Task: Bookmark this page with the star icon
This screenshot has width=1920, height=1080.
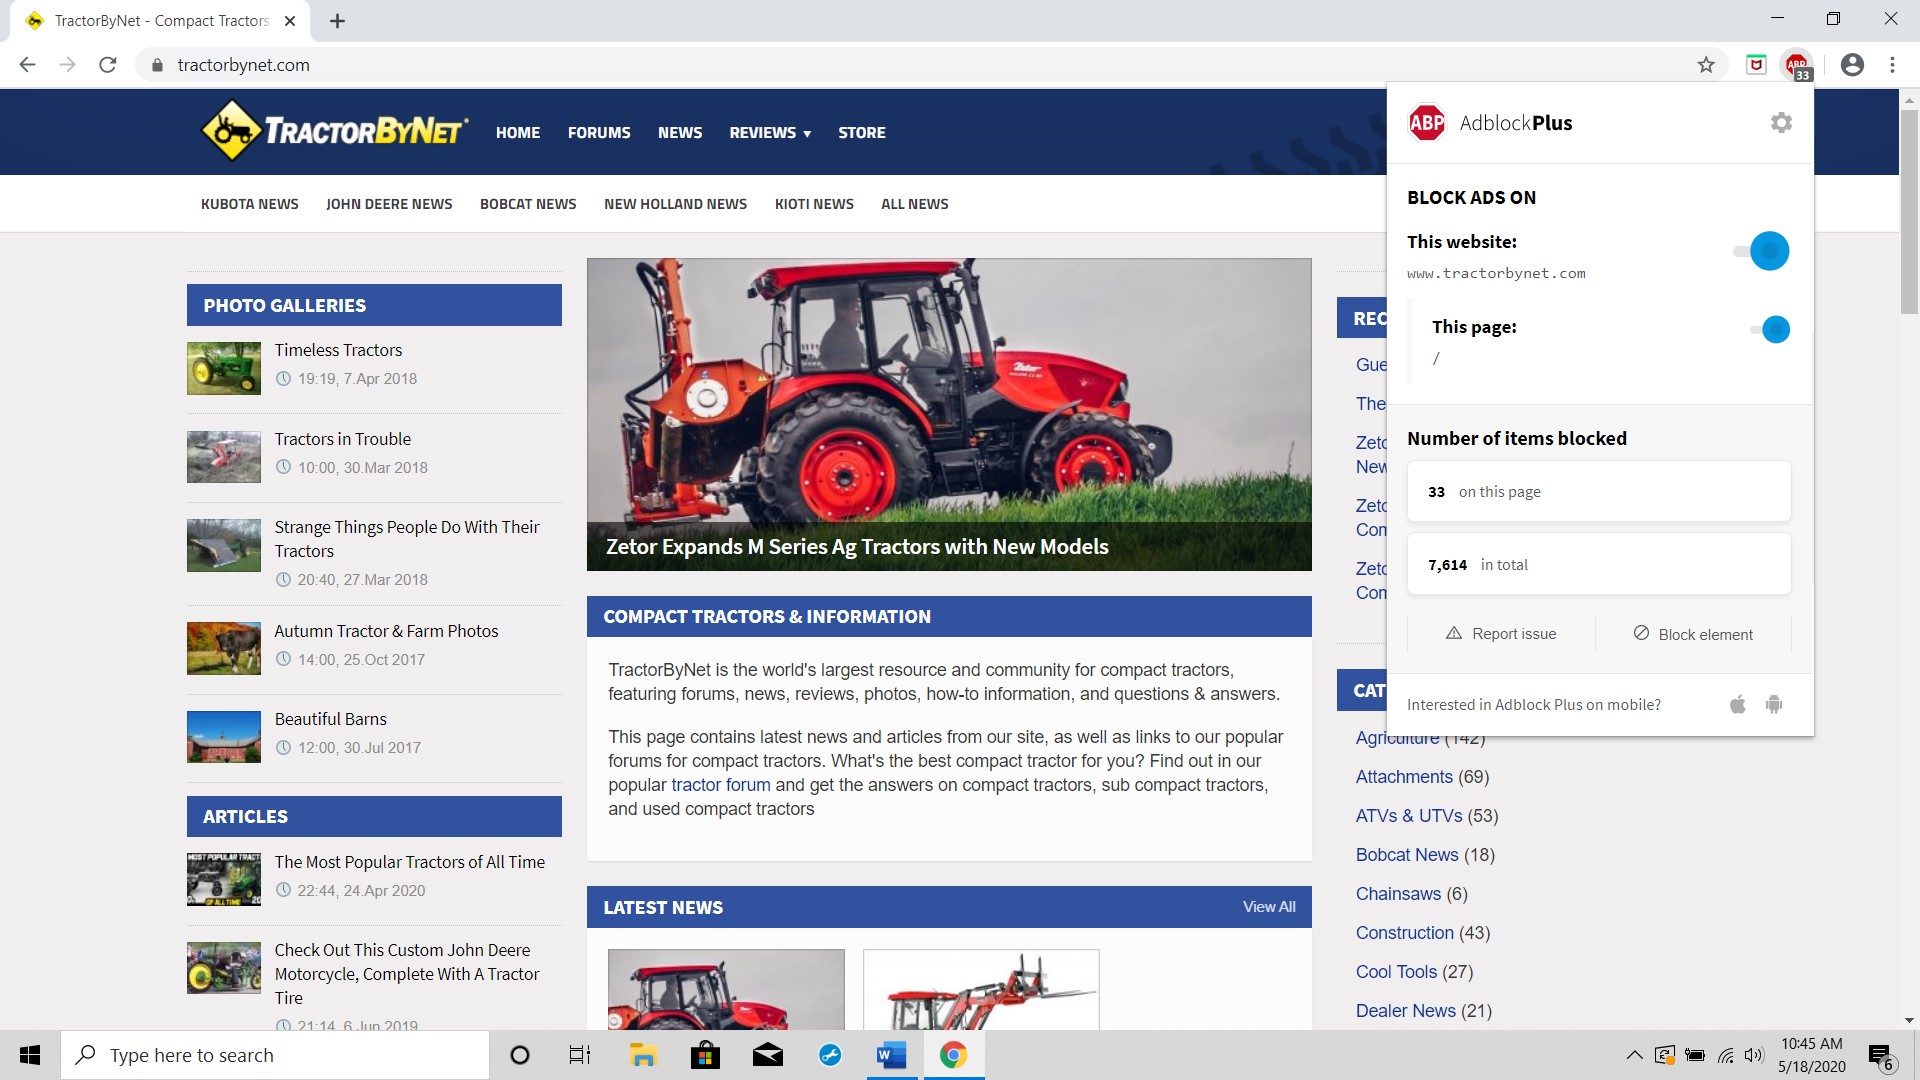Action: pos(1706,65)
